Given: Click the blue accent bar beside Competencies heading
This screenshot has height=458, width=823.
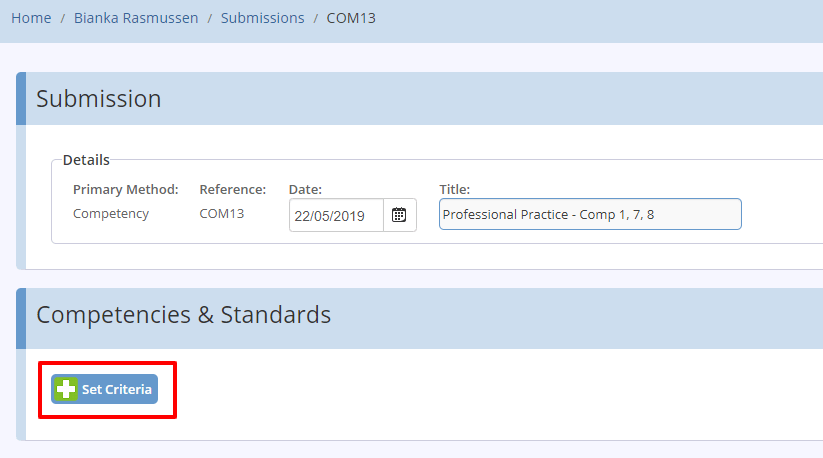Looking at the screenshot, I should pyautogui.click(x=21, y=318).
